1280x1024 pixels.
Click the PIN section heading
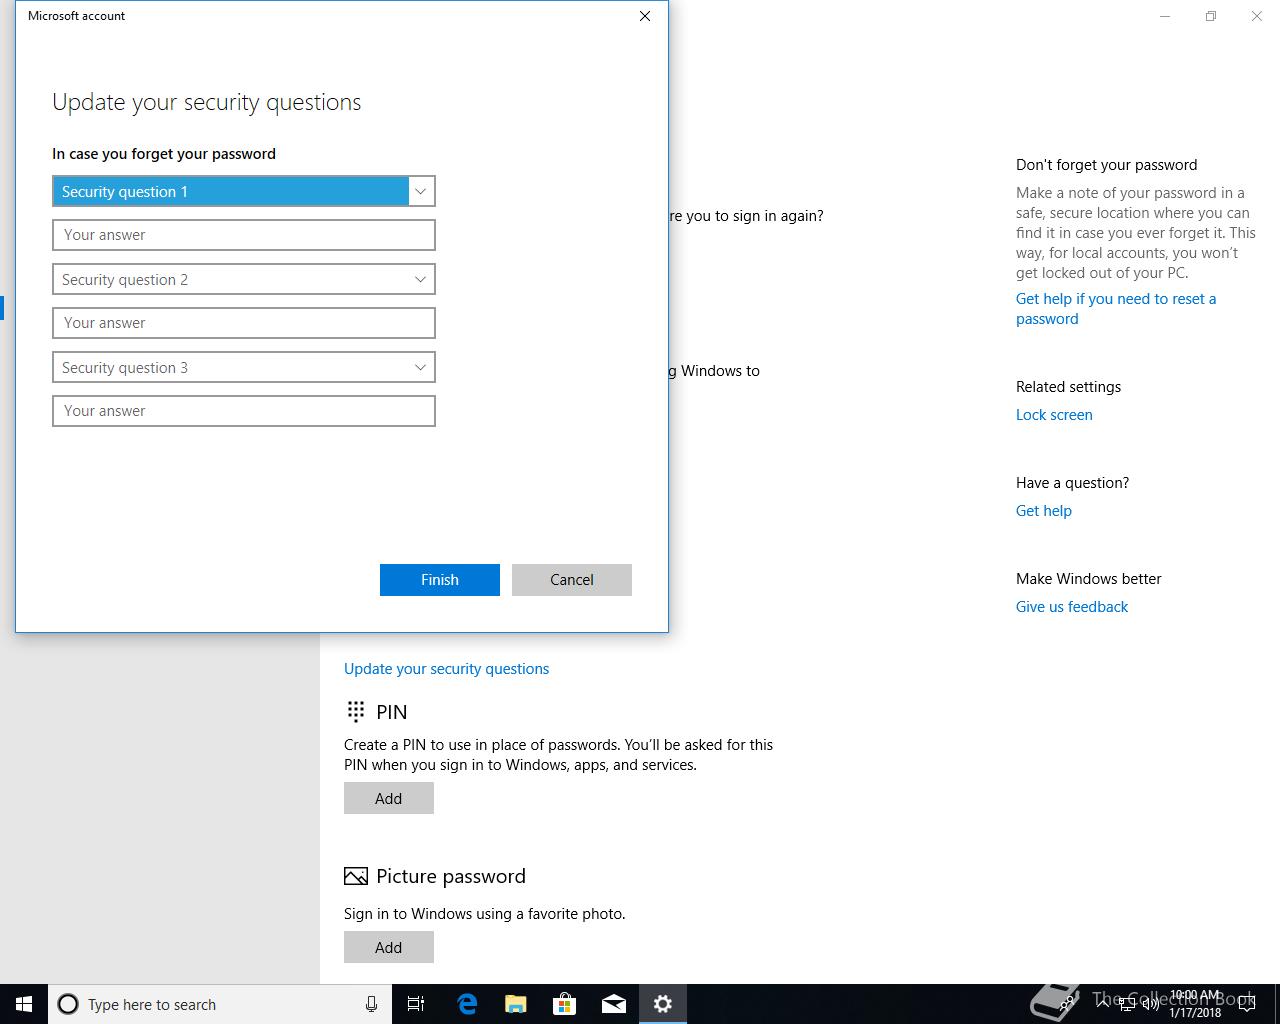point(391,712)
